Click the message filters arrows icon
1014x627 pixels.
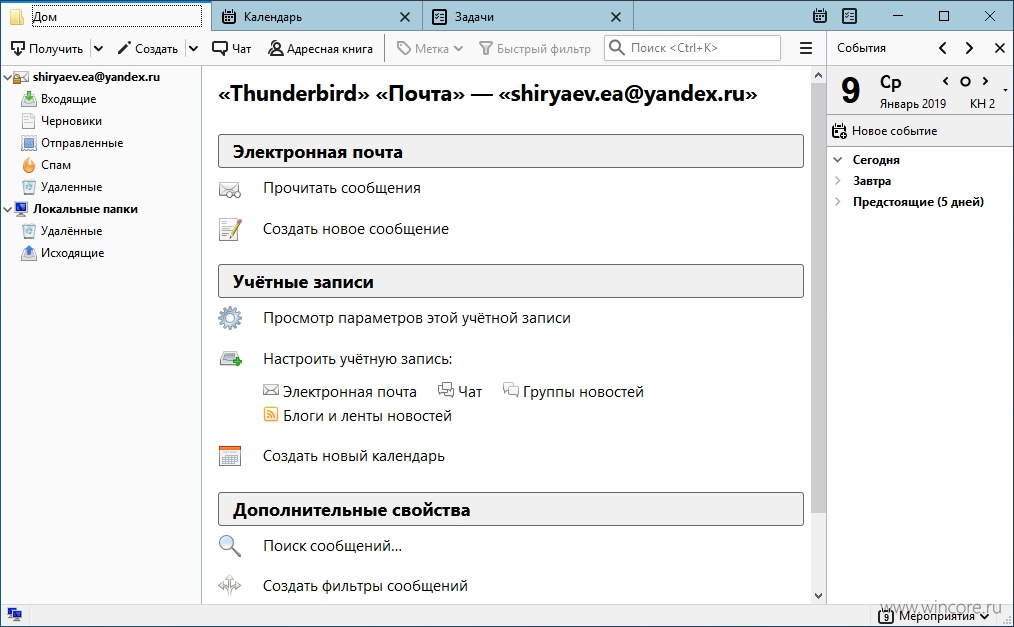[230, 586]
